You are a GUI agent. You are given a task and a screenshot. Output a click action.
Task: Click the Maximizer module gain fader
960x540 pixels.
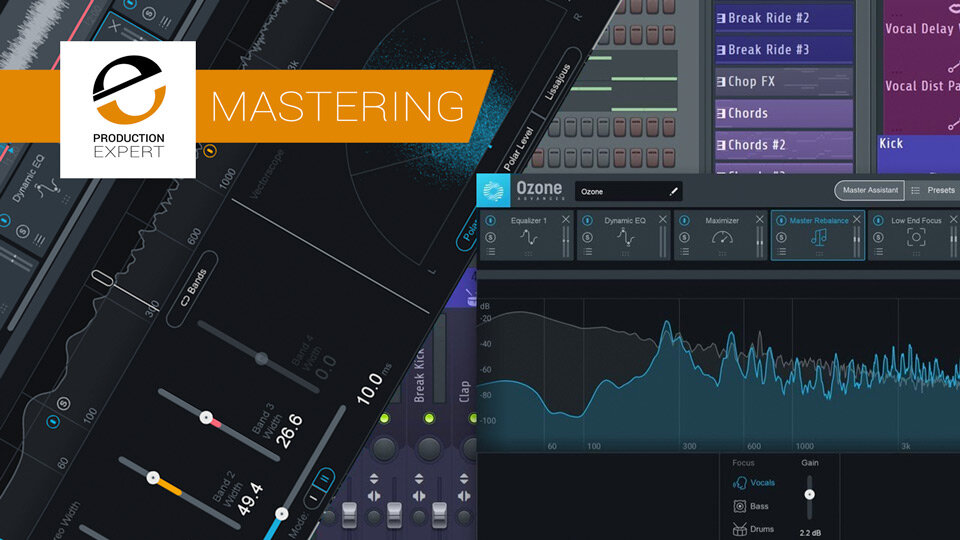tap(759, 242)
